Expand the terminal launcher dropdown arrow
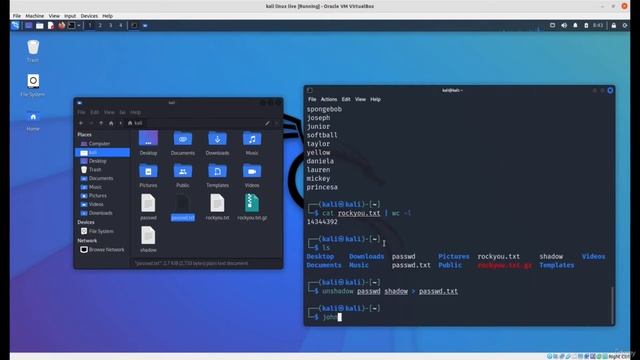This screenshot has width=640, height=360. click(x=79, y=25)
